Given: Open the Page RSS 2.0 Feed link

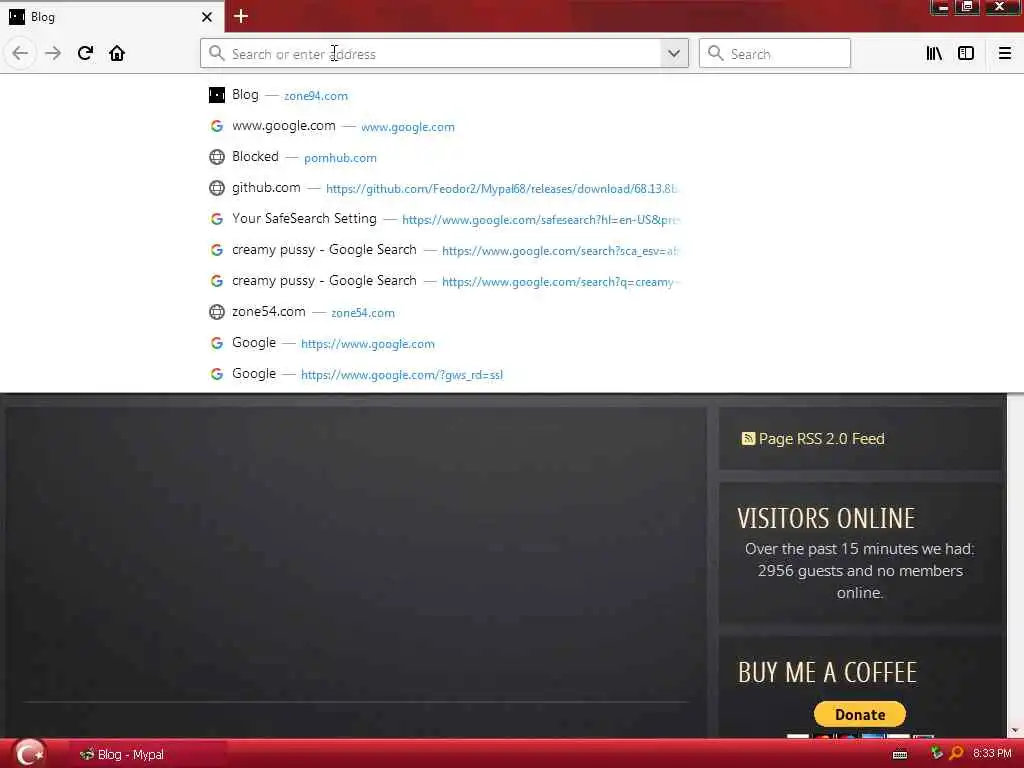Looking at the screenshot, I should click(x=822, y=439).
